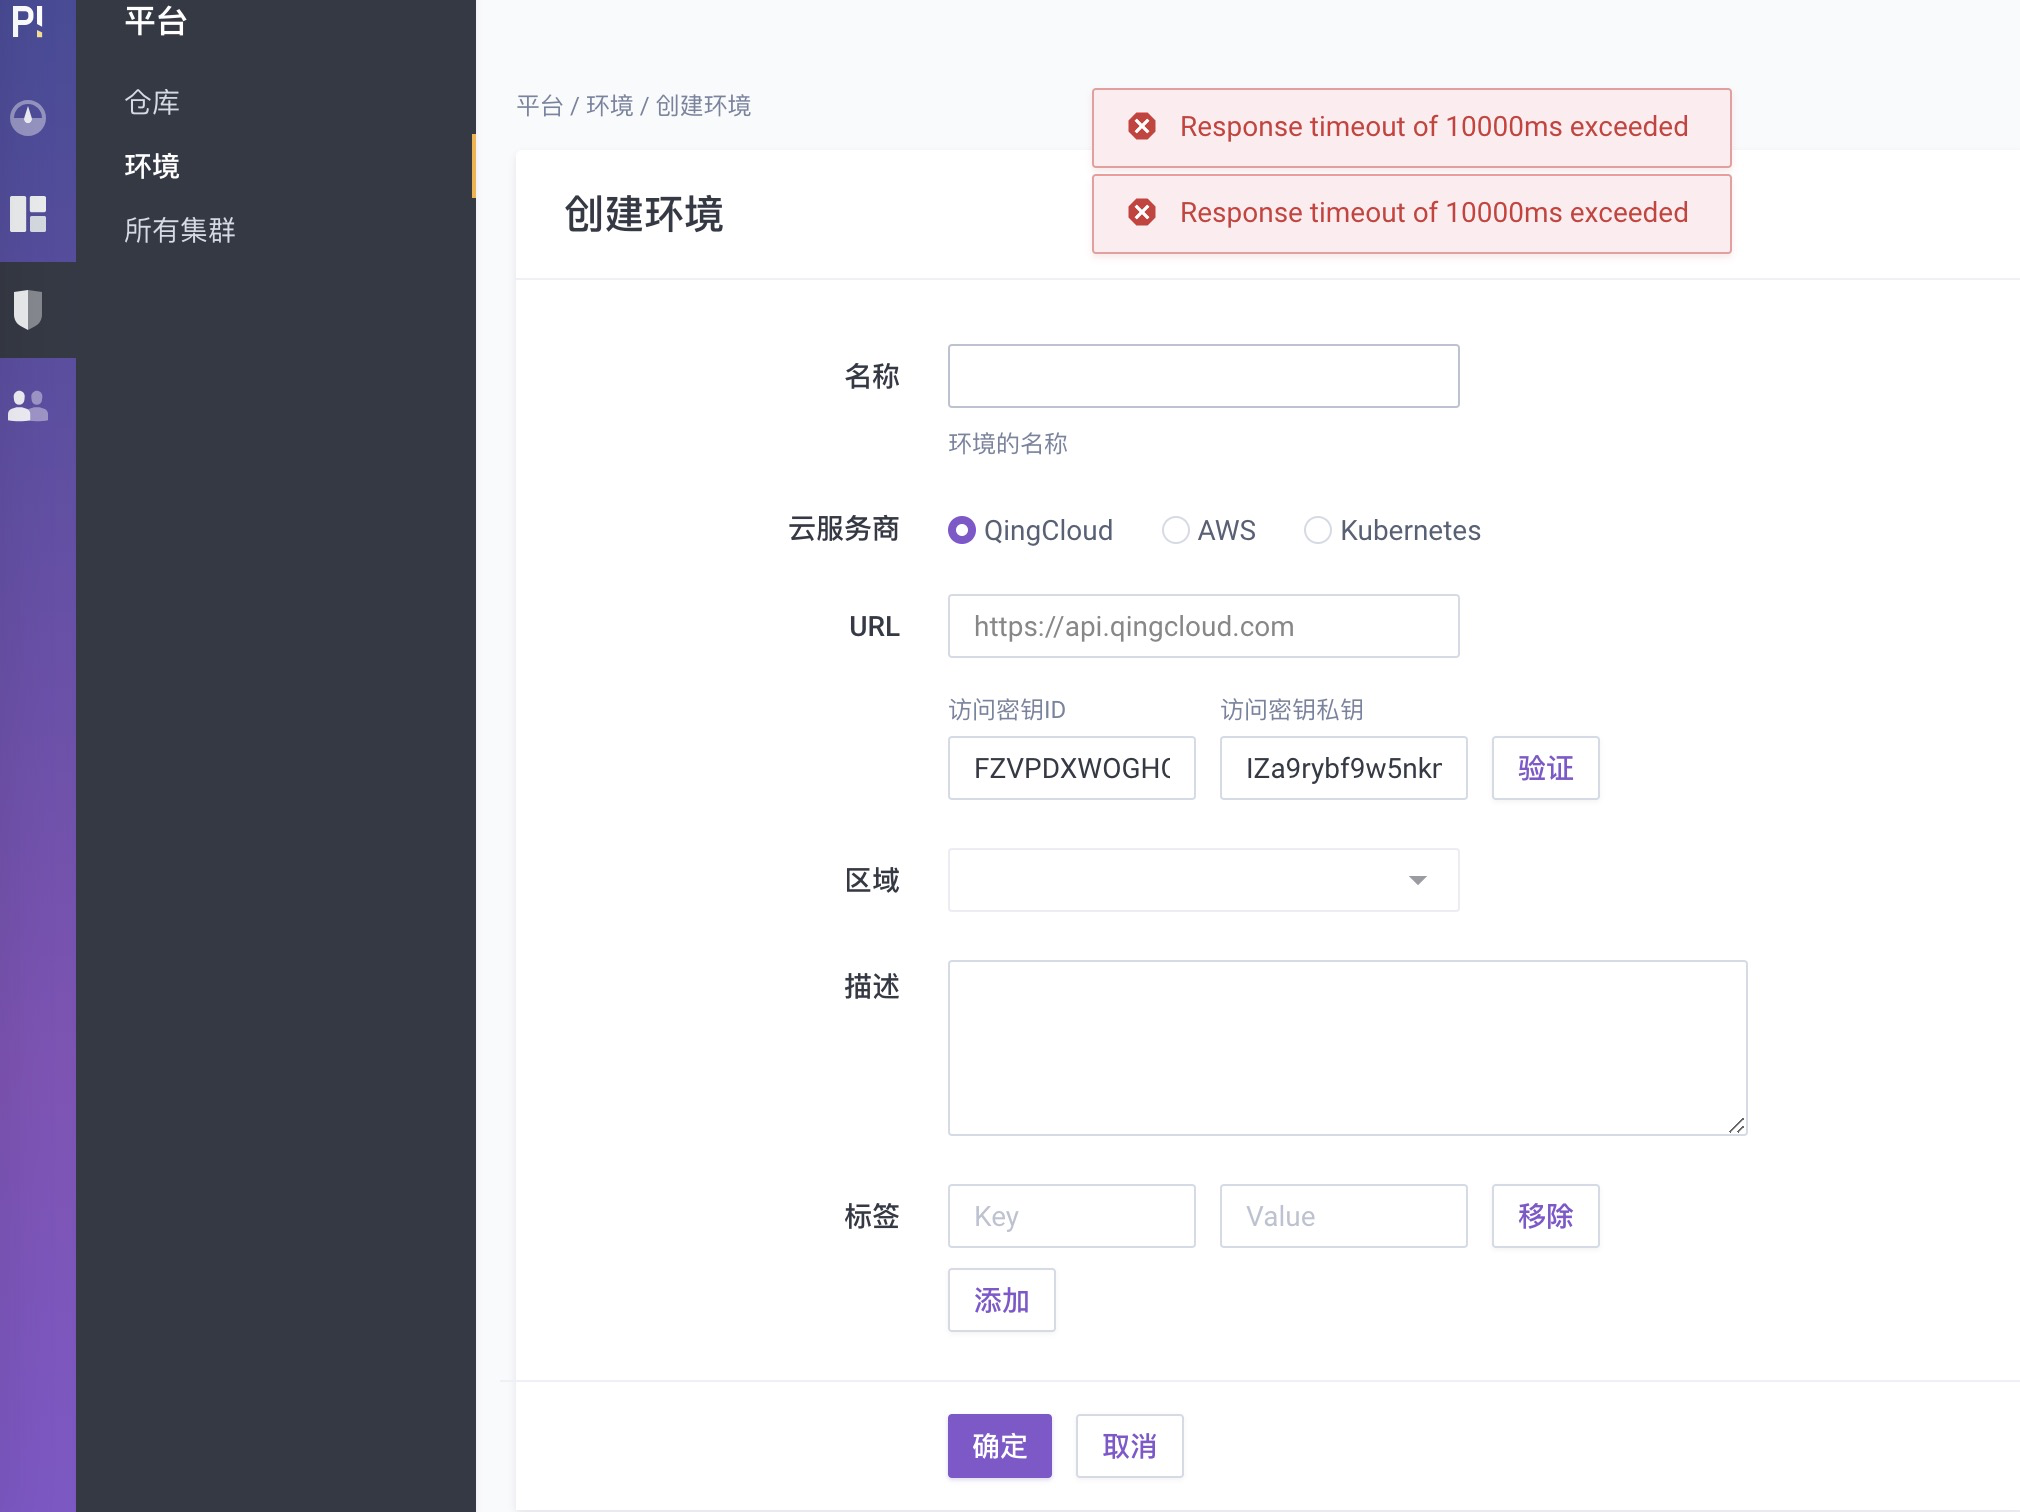Click the 名称 name input field
Viewport: 2020px width, 1512px height.
[x=1201, y=376]
